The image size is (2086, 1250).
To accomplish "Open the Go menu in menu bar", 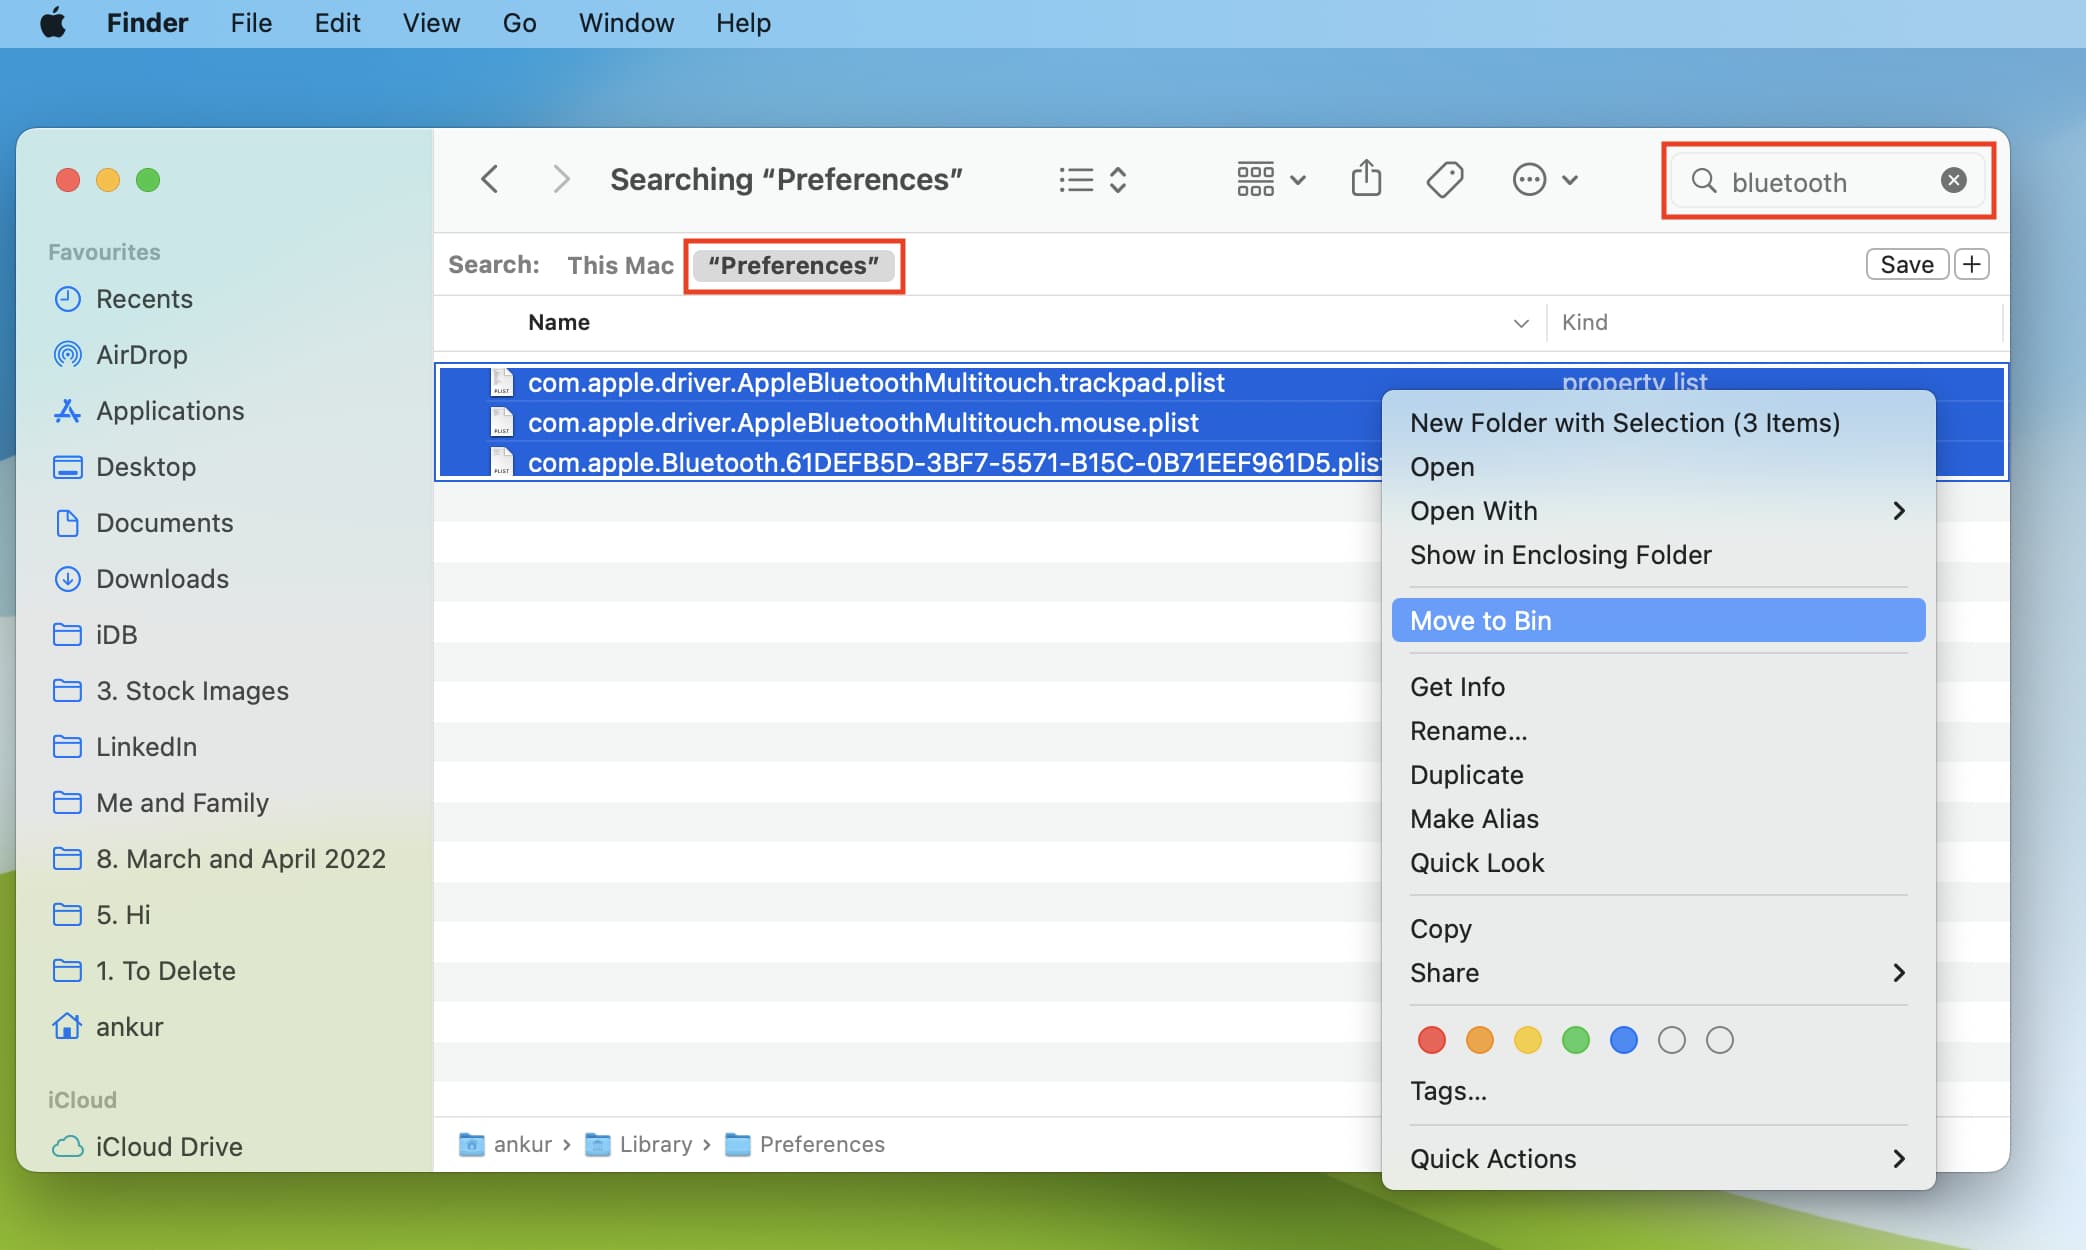I will [519, 22].
